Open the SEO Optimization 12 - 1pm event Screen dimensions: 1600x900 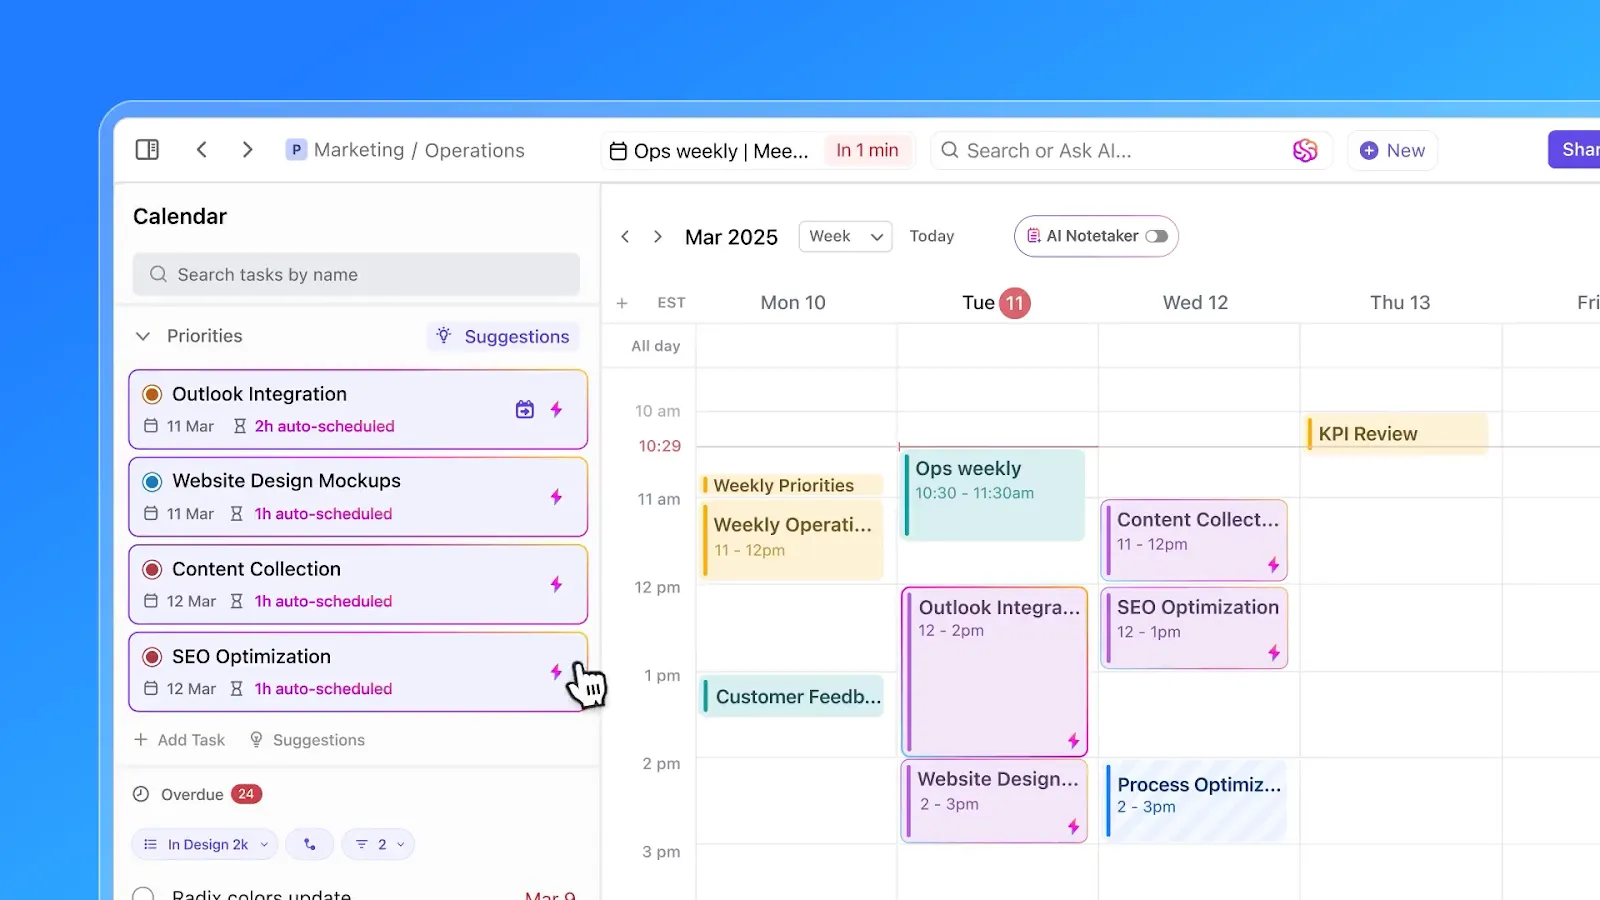point(1194,628)
